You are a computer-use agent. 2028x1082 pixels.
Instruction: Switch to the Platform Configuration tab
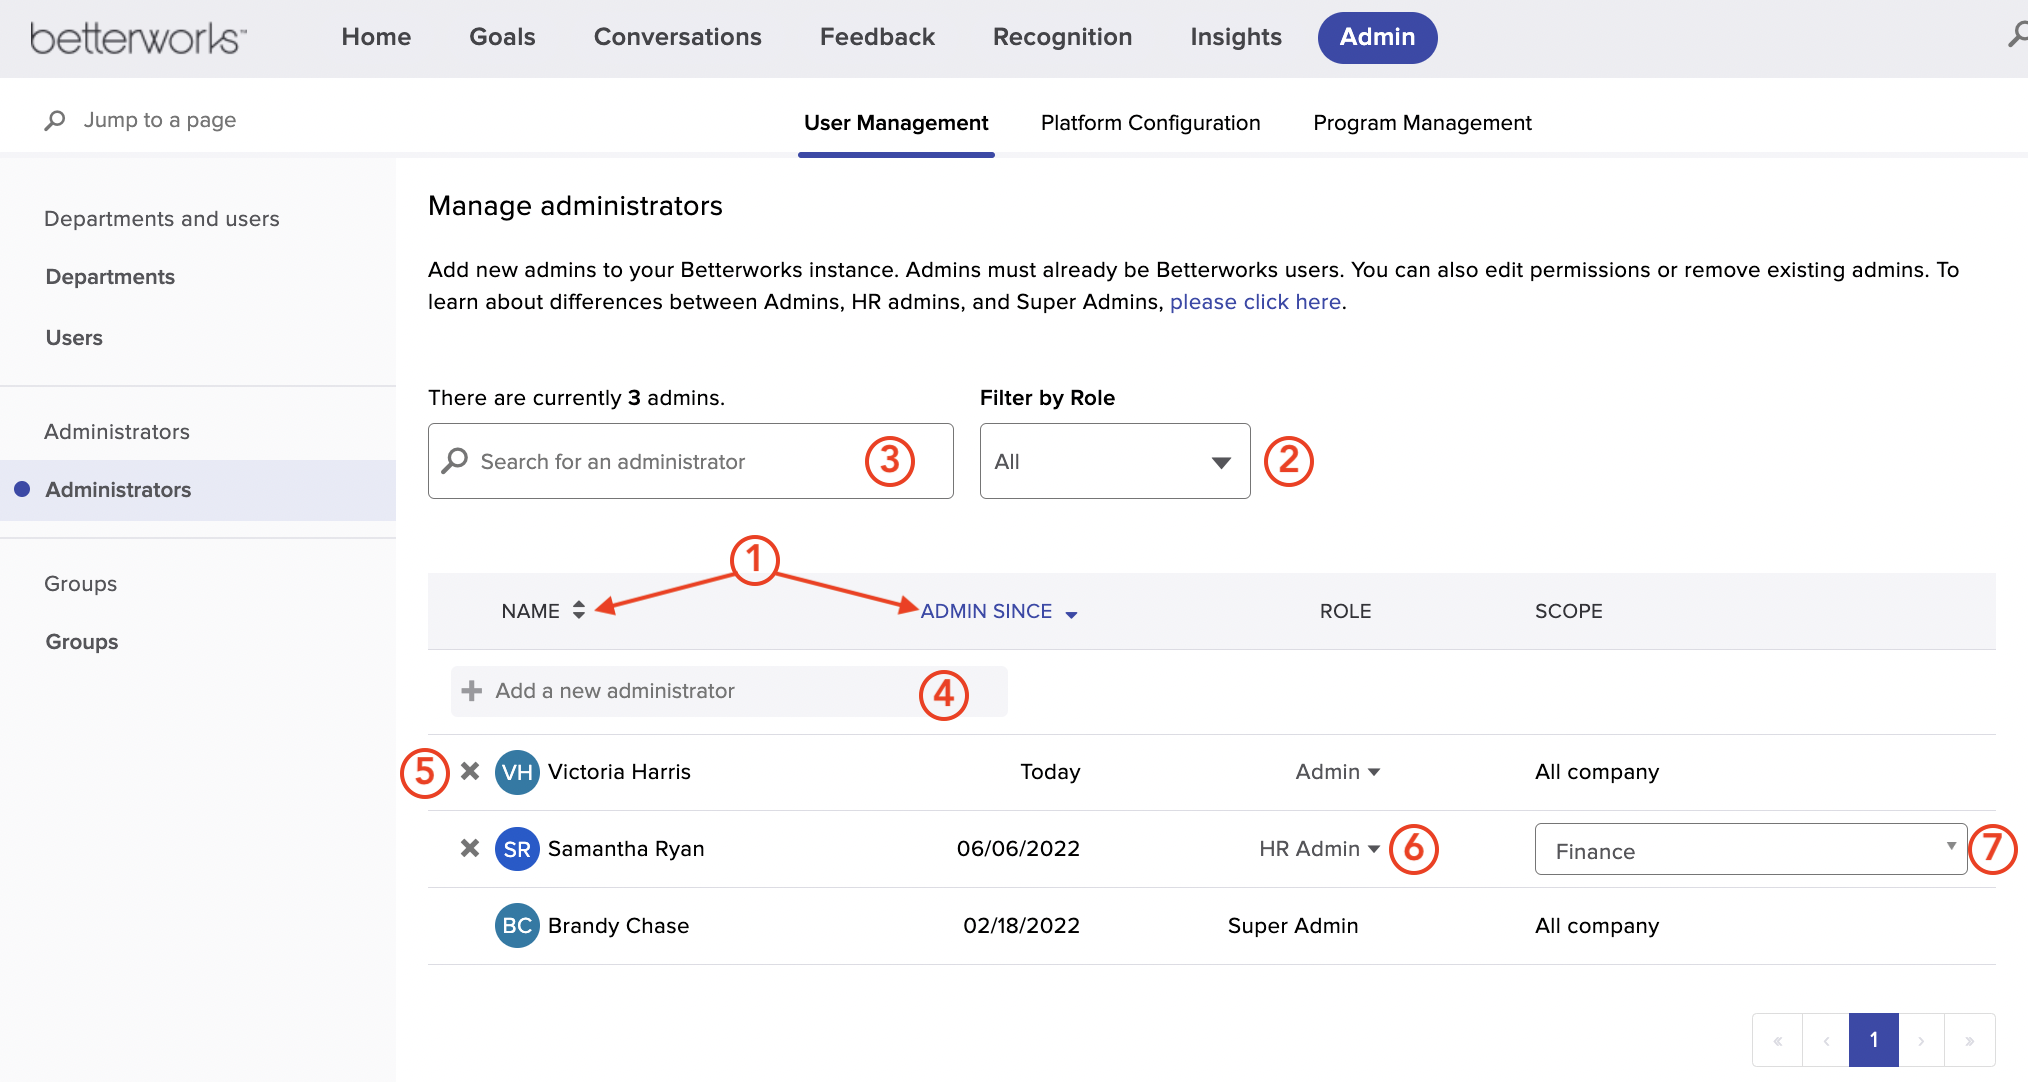click(1150, 122)
